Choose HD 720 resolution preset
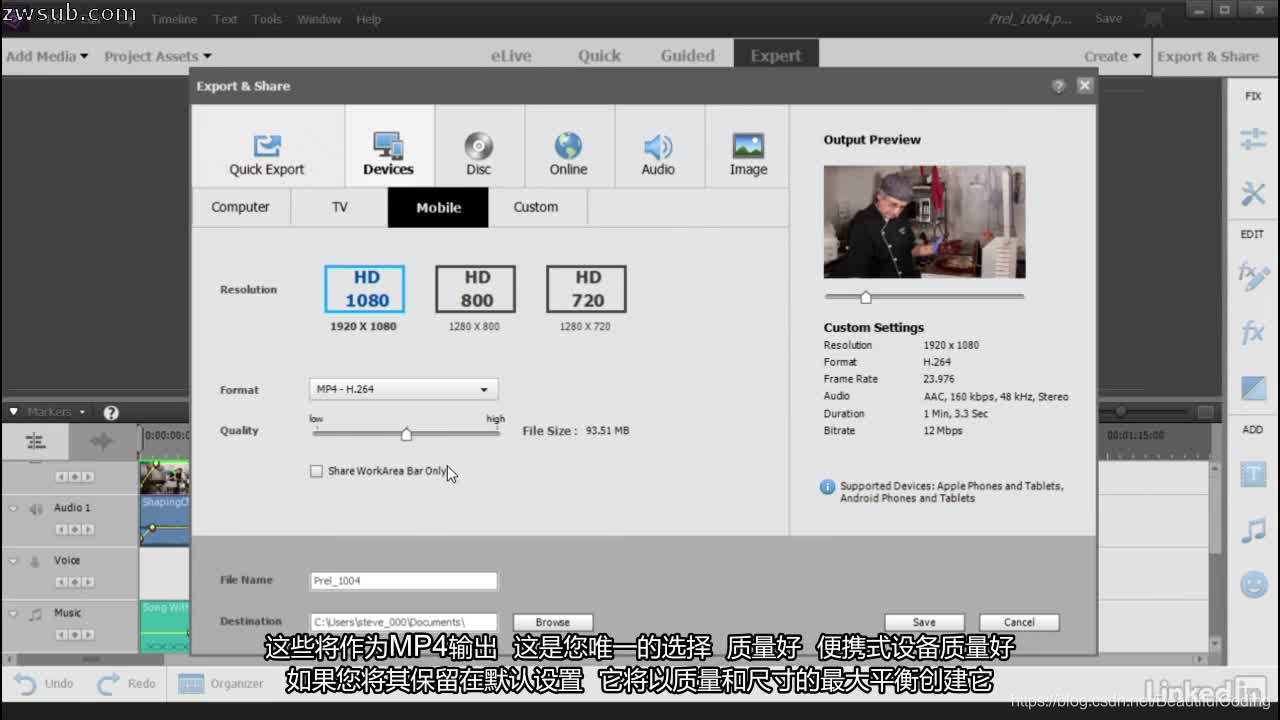Image resolution: width=1280 pixels, height=720 pixels. [x=586, y=289]
